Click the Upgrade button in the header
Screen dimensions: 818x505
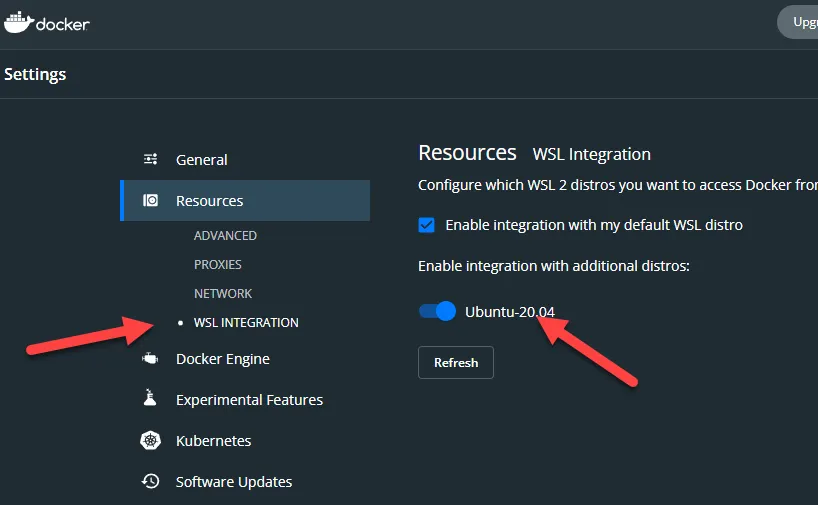[798, 22]
